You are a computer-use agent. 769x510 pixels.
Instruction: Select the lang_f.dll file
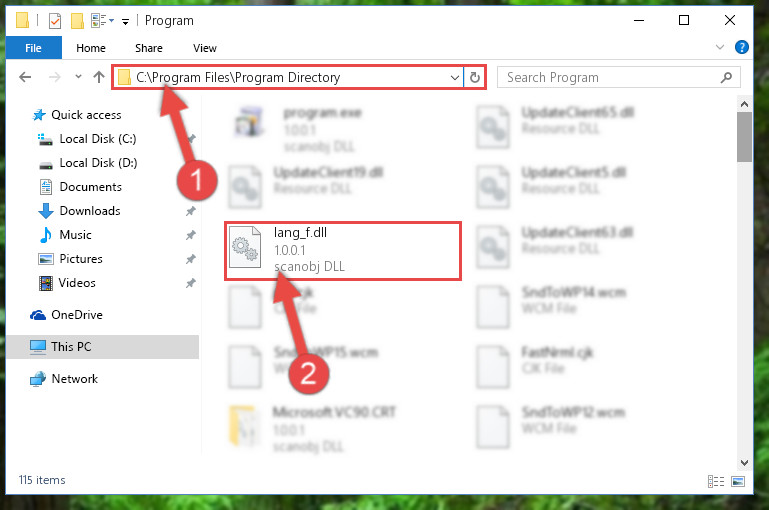click(x=343, y=251)
